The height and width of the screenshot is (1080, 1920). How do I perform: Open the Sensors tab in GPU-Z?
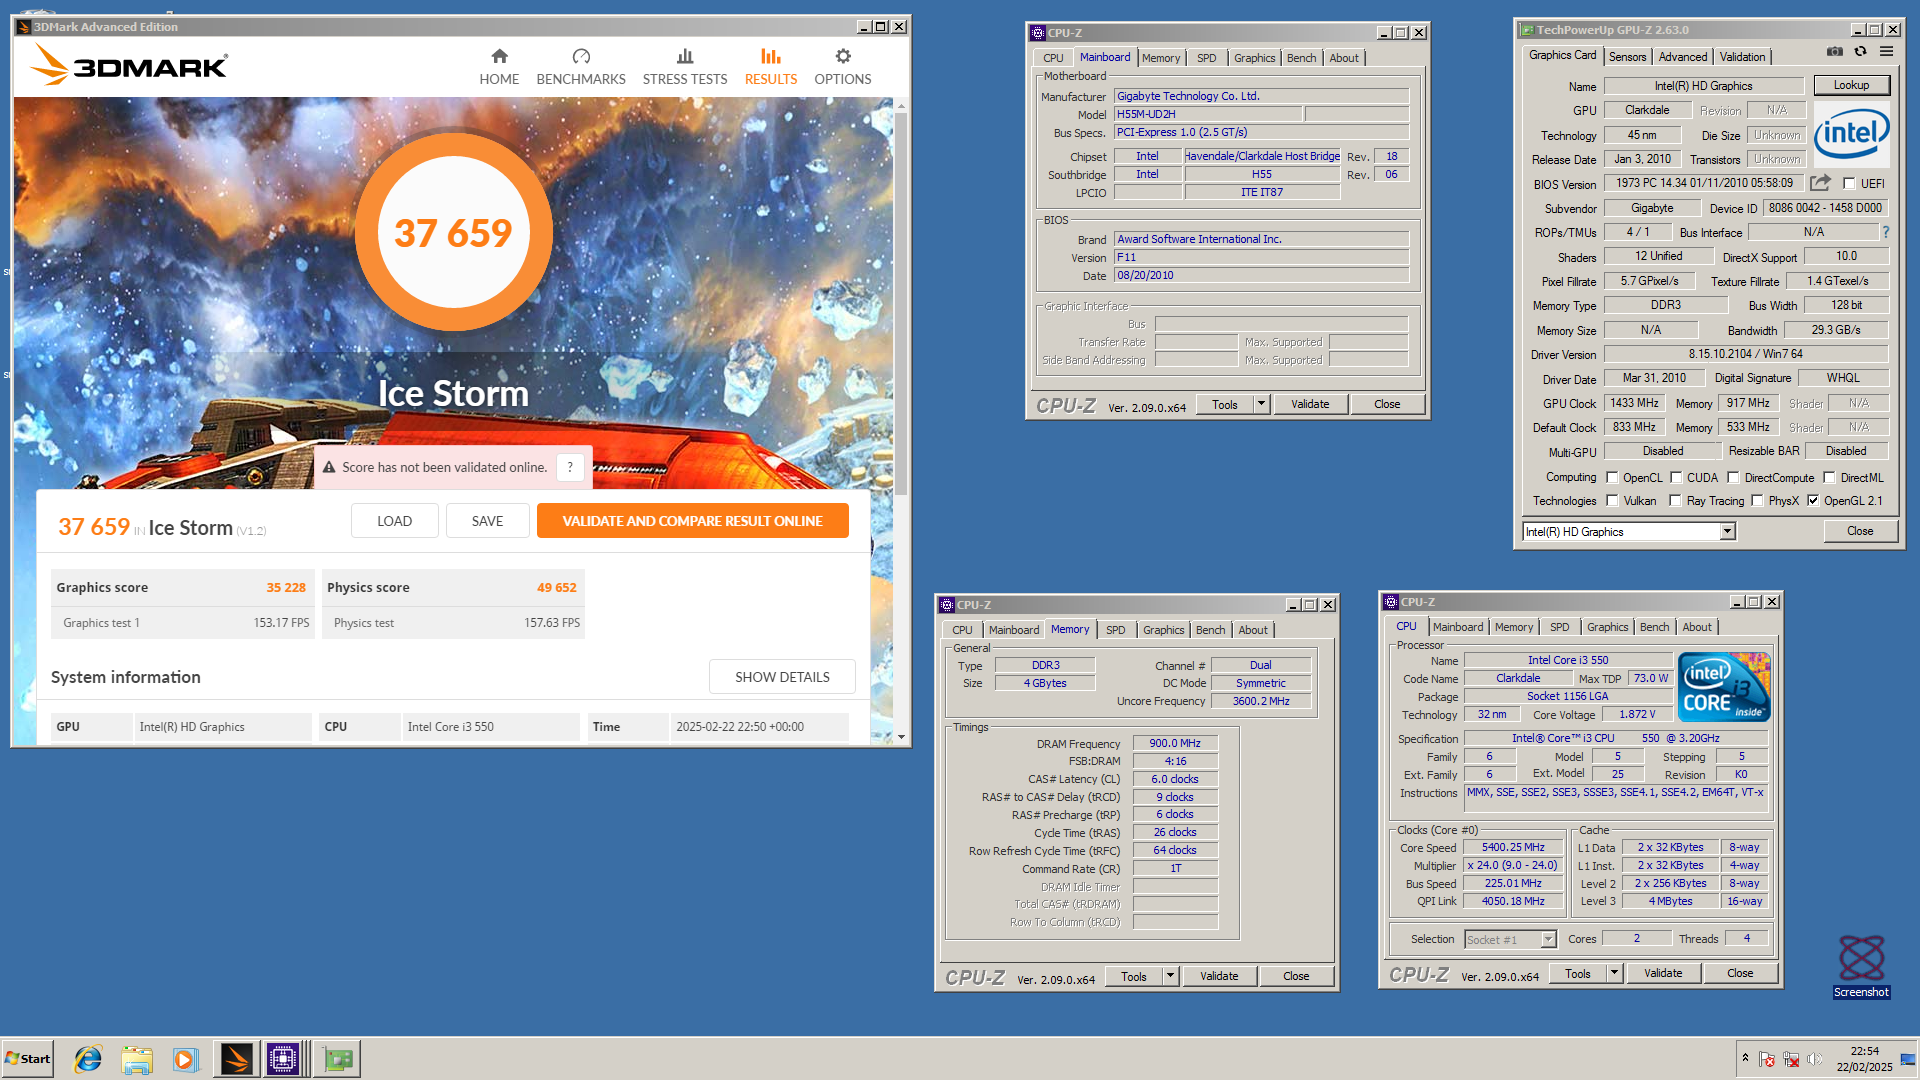pos(1627,57)
